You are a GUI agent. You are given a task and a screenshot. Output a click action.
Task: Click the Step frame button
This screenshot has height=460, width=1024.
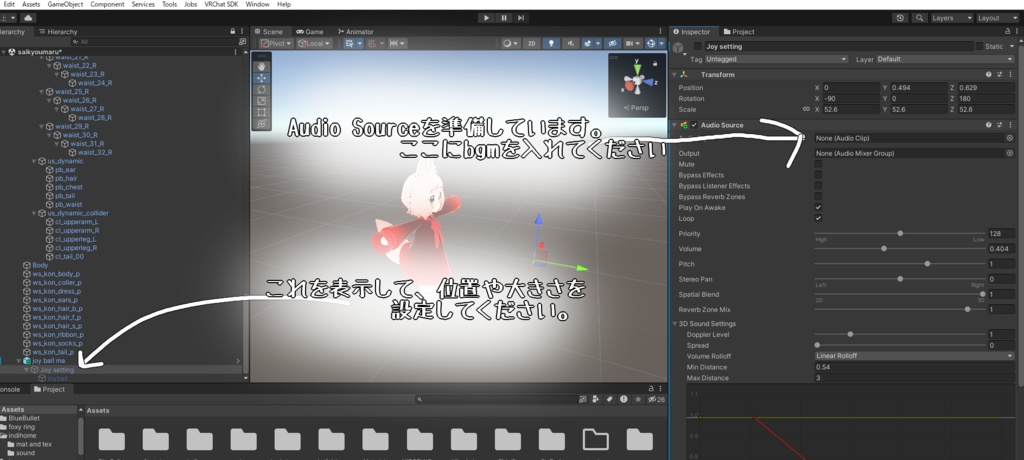(521, 18)
